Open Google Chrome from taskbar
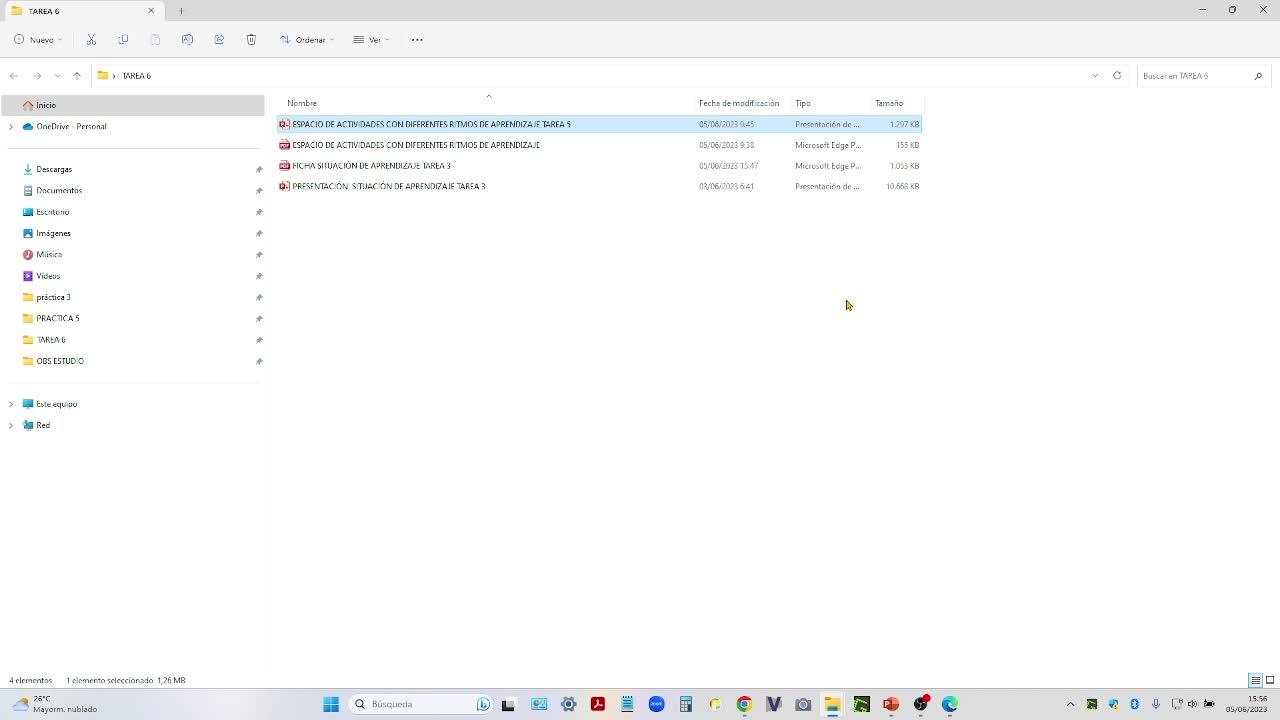The image size is (1280, 720). [744, 704]
